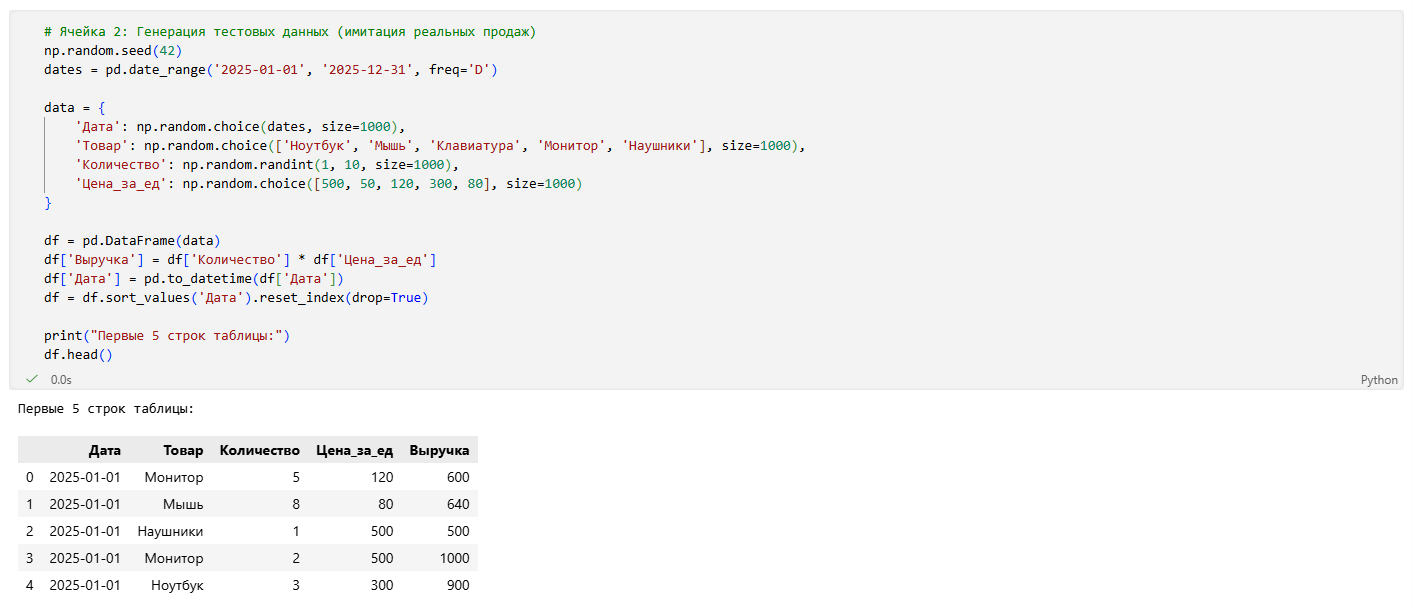Click the Дата column header in table
The height and width of the screenshot is (615, 1413).
(x=105, y=450)
